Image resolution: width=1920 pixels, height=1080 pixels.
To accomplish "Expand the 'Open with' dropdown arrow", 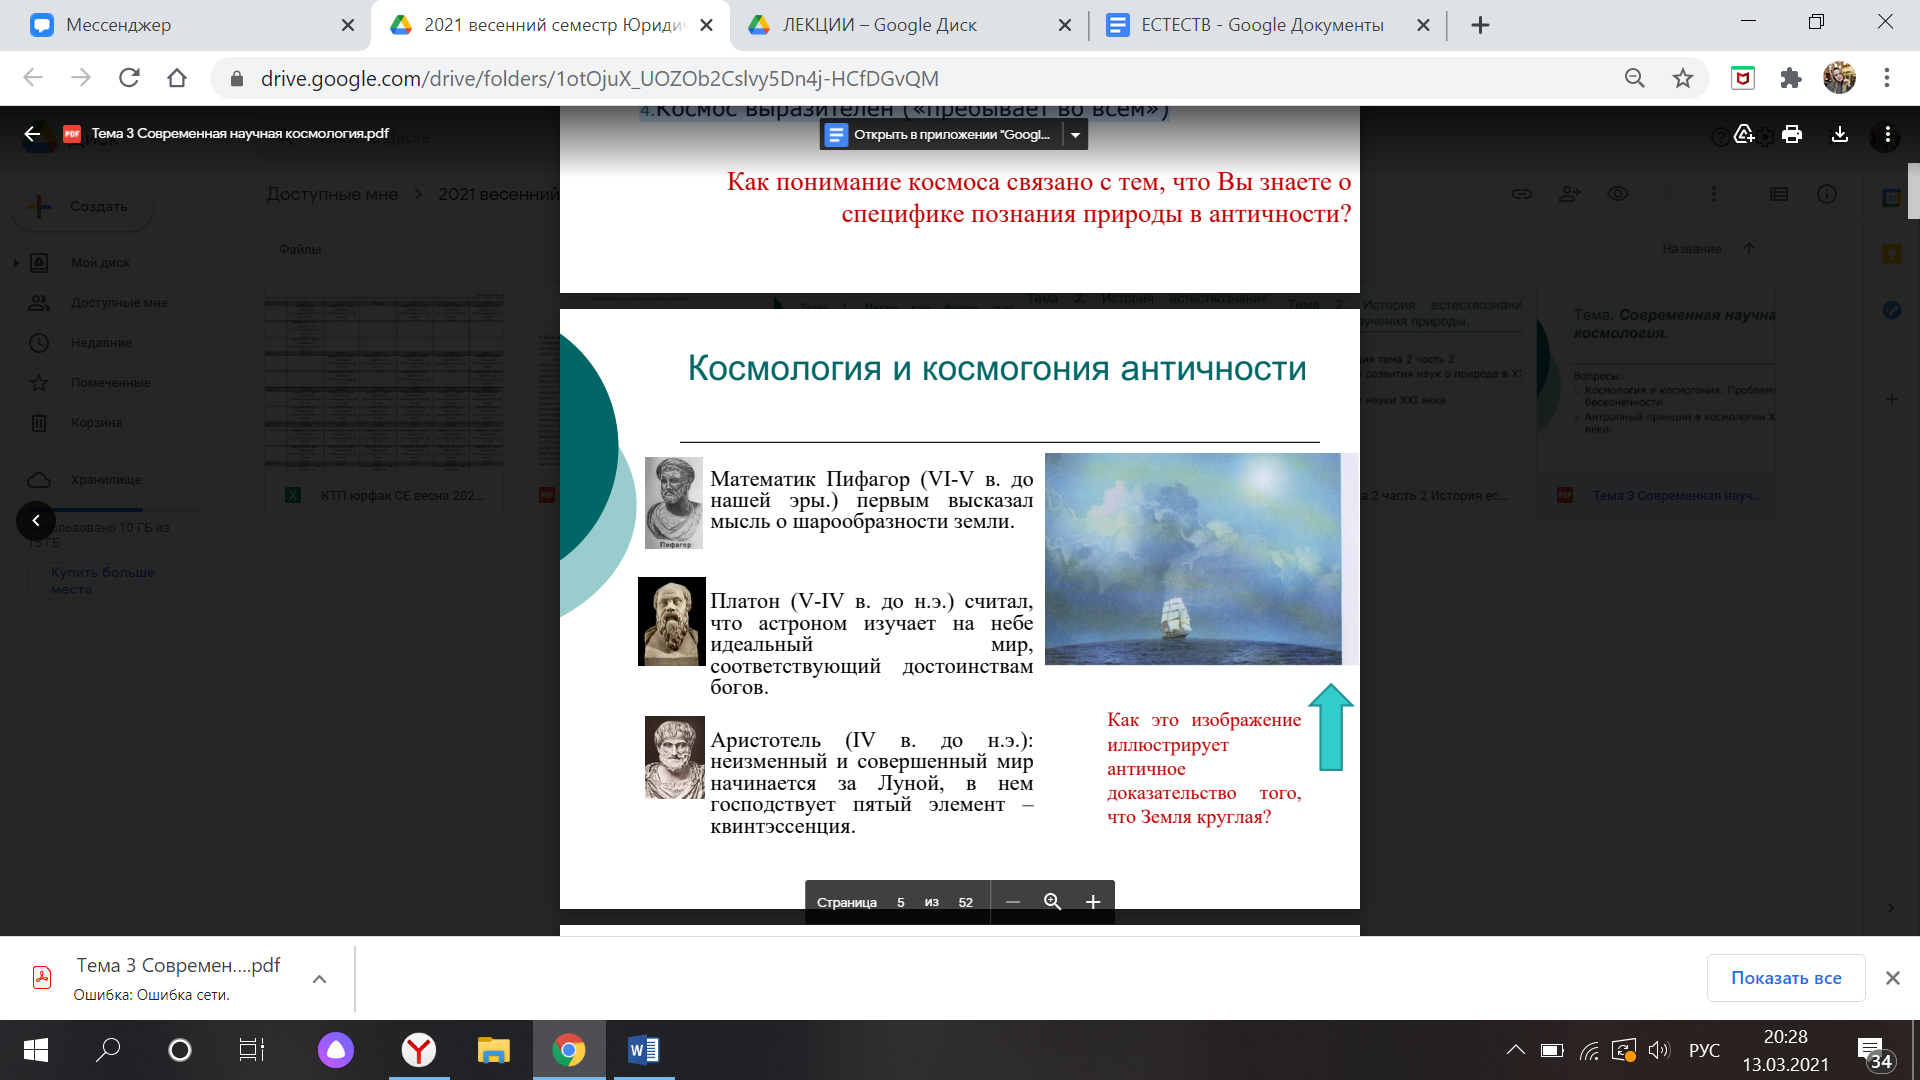I will click(1075, 134).
